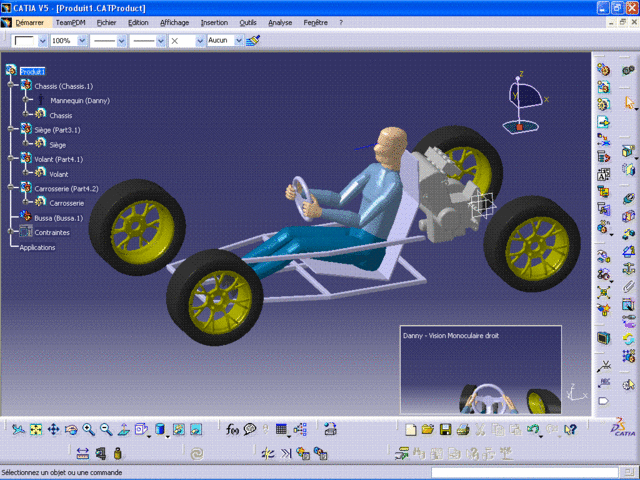
Task: Open the formula f(x) tool
Action: [x=232, y=430]
